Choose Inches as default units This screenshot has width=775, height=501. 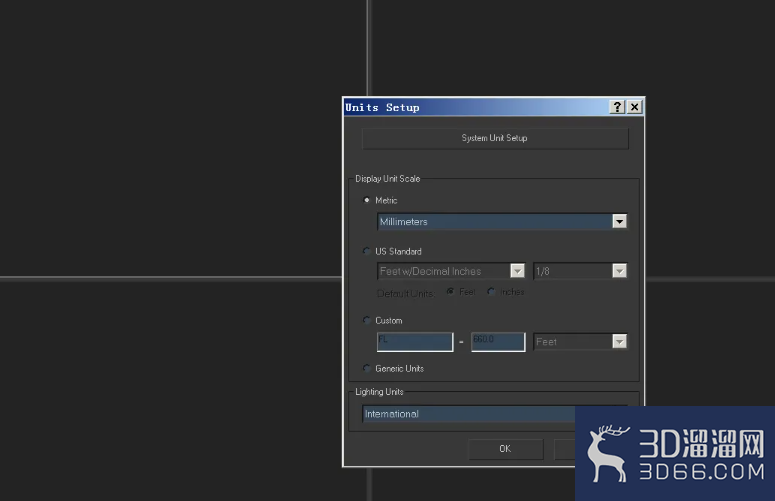pyautogui.click(x=491, y=292)
